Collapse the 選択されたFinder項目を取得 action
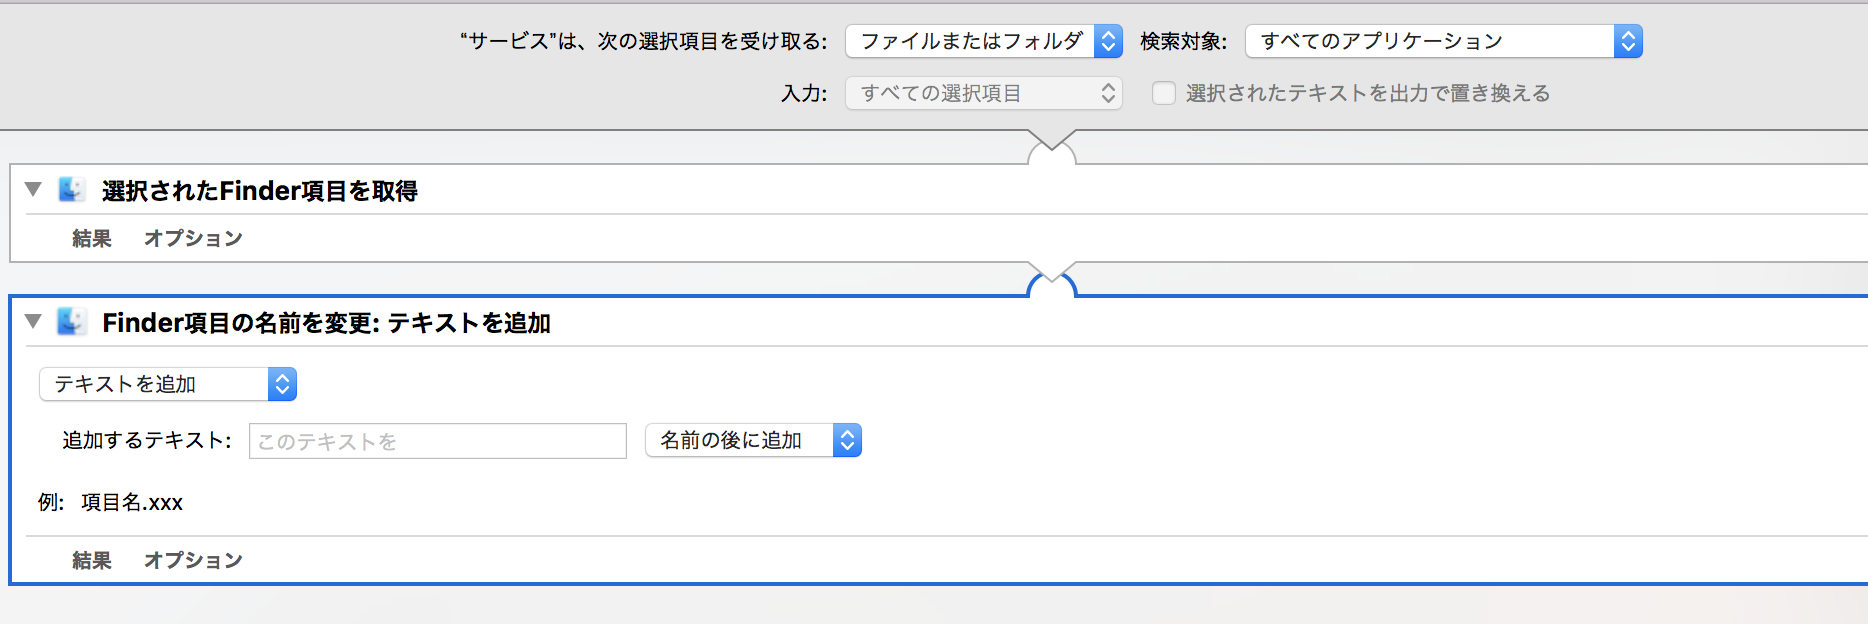1868x624 pixels. tap(33, 189)
